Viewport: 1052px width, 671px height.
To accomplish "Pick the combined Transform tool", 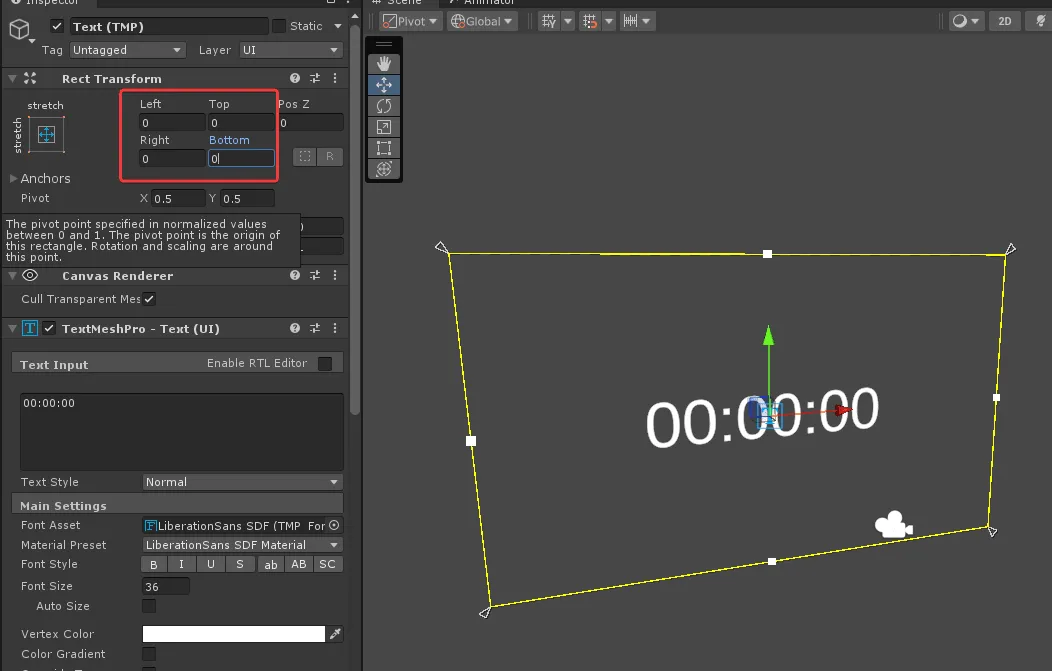I will (x=384, y=169).
